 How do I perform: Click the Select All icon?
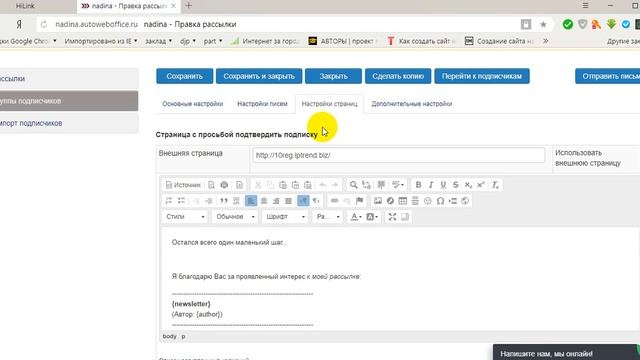(x=381, y=185)
